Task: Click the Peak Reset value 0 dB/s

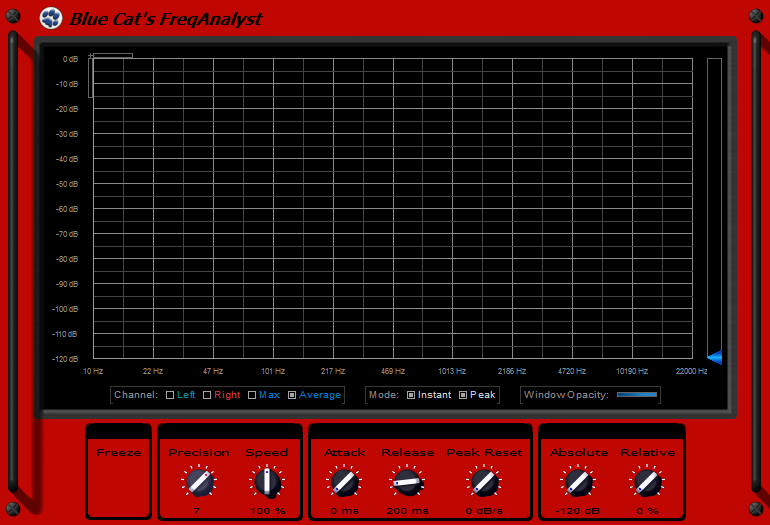Action: click(x=484, y=511)
